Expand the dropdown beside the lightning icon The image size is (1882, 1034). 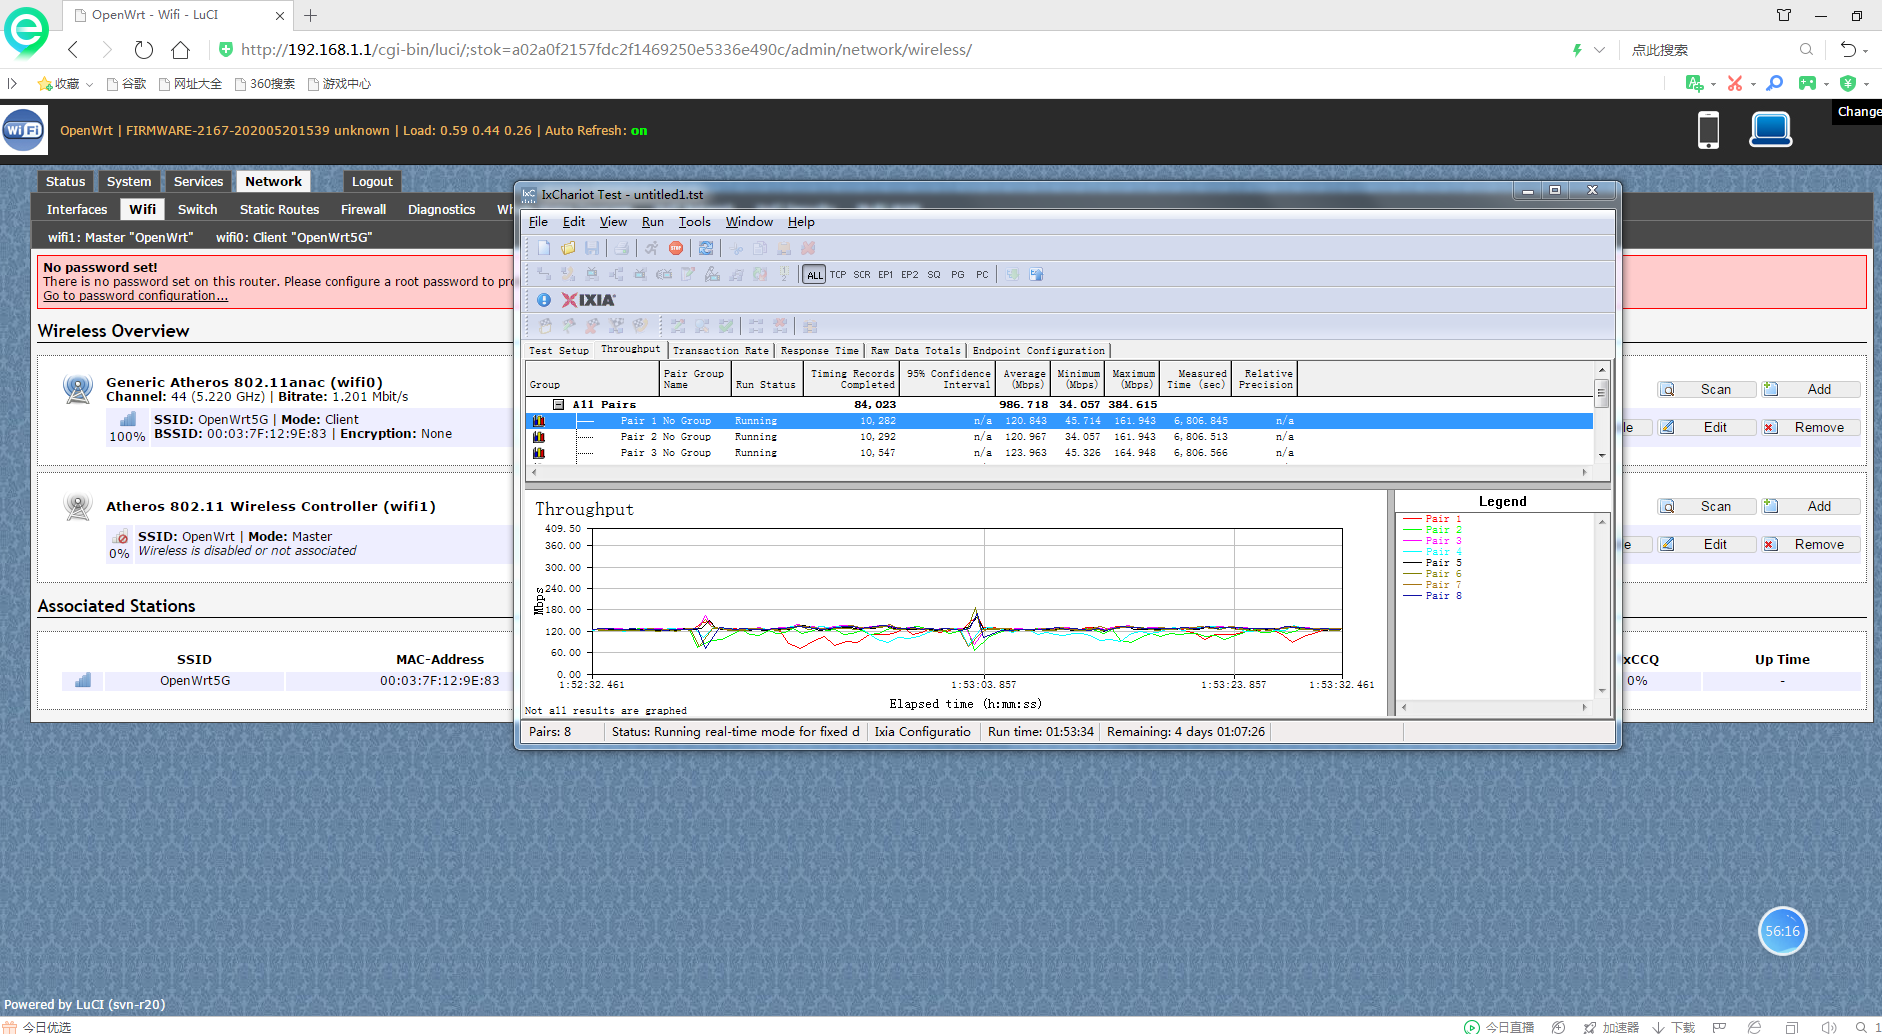pyautogui.click(x=1599, y=50)
